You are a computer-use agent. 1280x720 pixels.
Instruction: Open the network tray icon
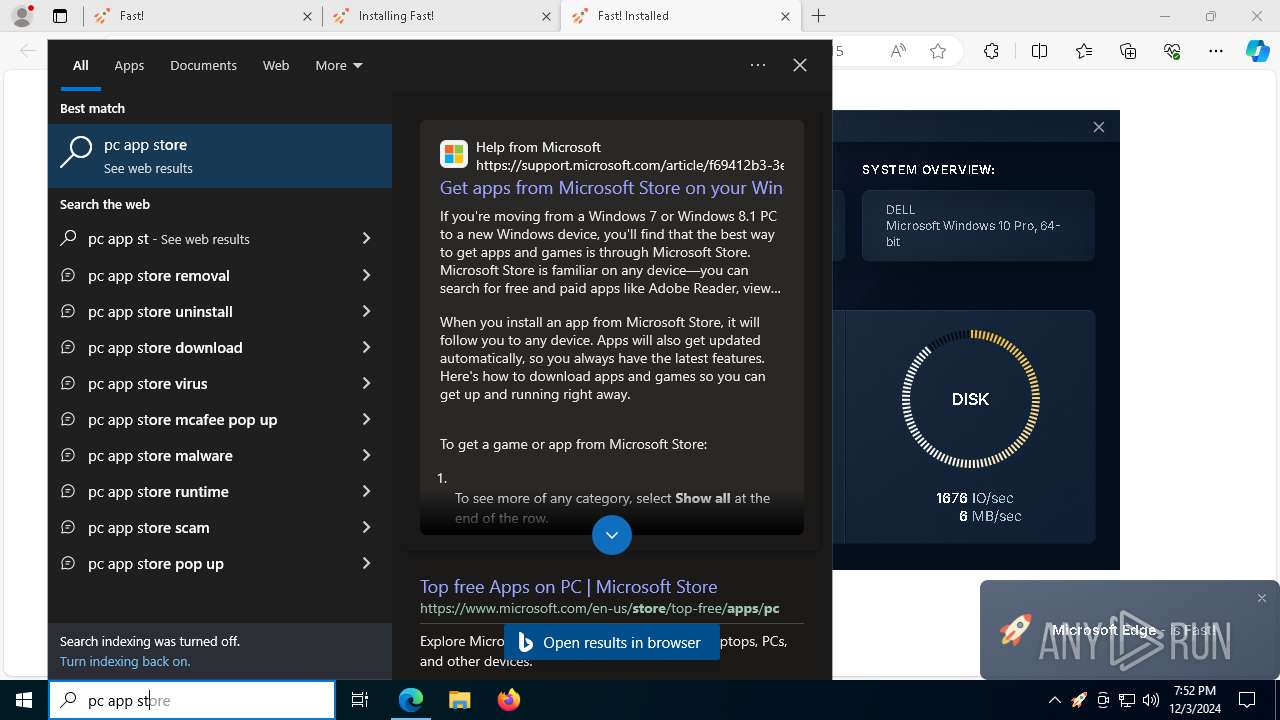(x=1127, y=700)
